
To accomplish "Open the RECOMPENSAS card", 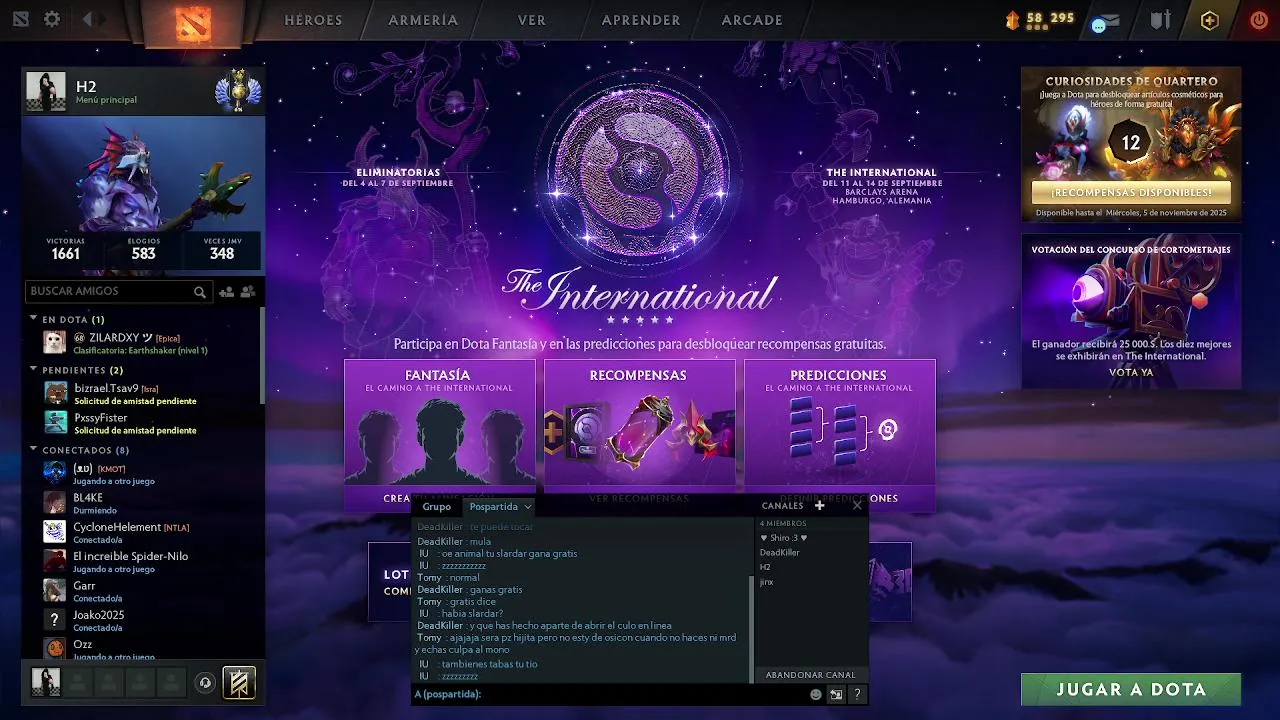I will tap(639, 435).
